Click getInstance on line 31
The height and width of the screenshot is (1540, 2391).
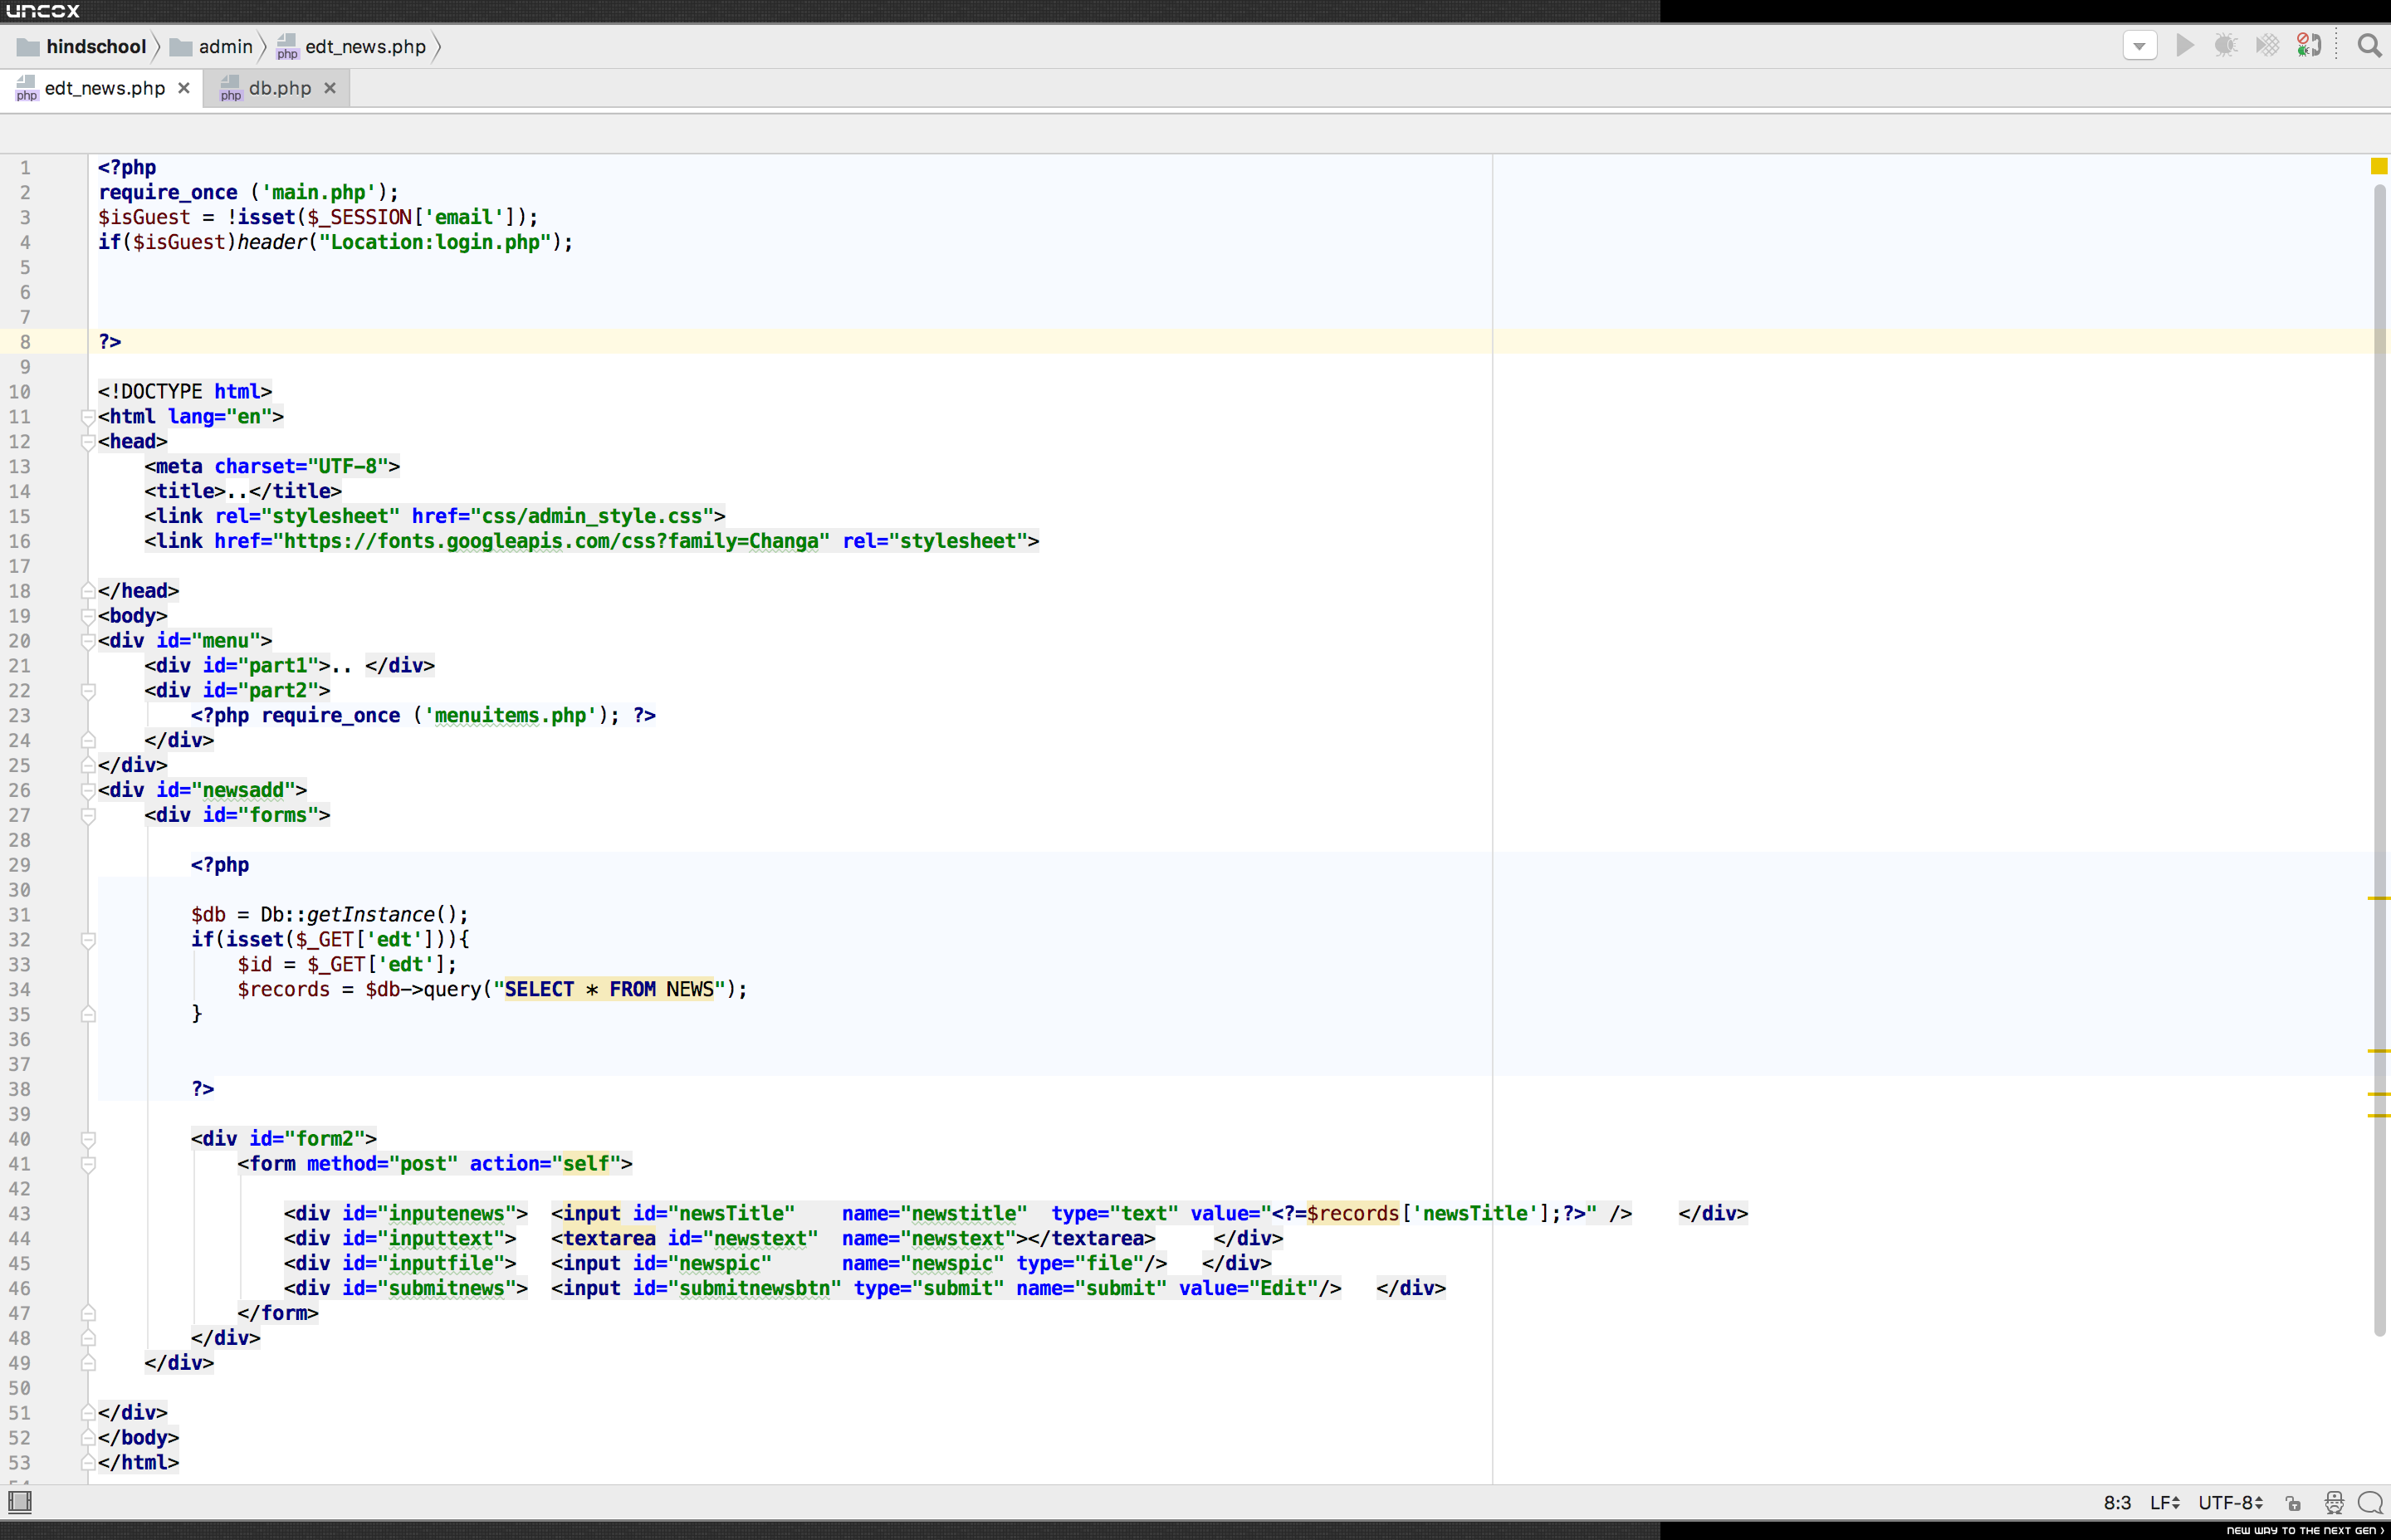[371, 914]
